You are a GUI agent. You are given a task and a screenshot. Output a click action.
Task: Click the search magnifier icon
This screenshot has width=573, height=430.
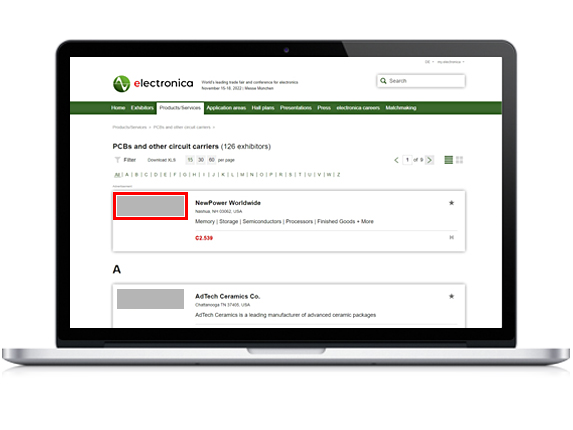[x=383, y=81]
